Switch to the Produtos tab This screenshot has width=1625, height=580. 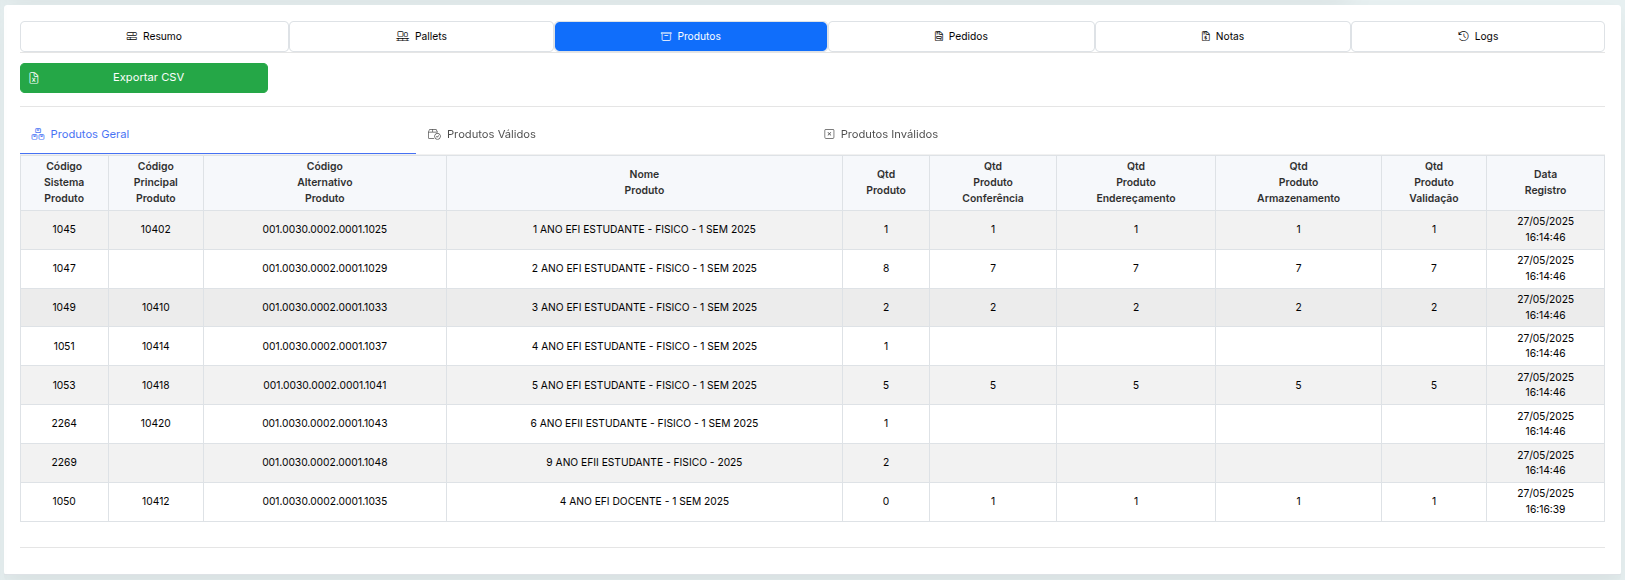tap(690, 37)
